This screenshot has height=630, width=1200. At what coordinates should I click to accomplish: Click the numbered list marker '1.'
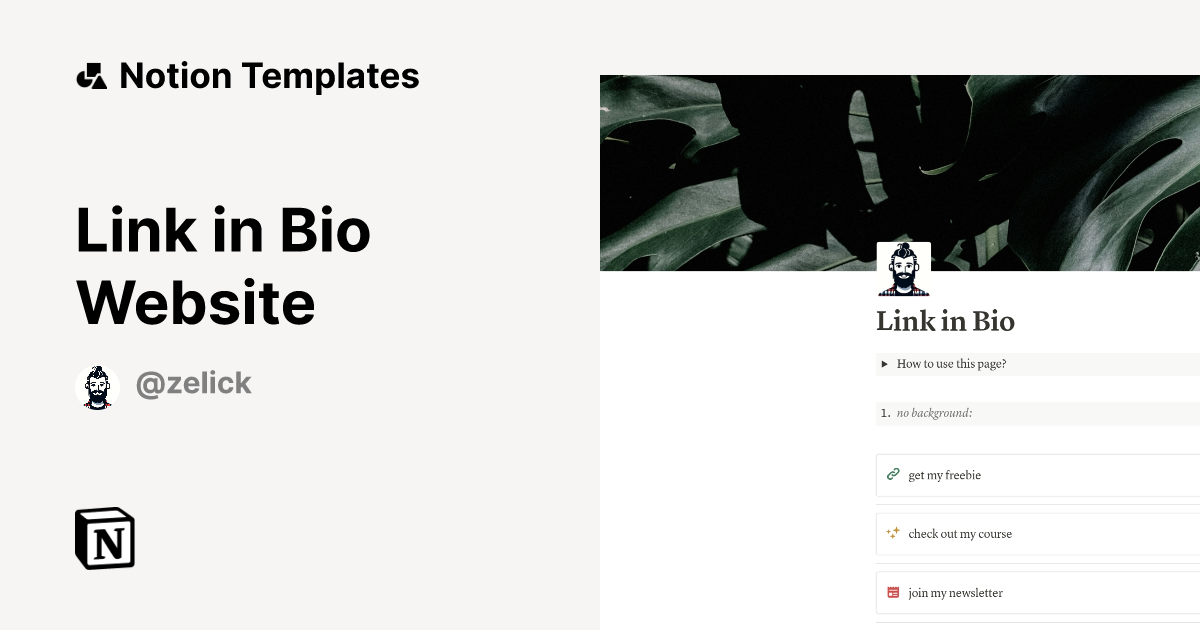click(885, 413)
